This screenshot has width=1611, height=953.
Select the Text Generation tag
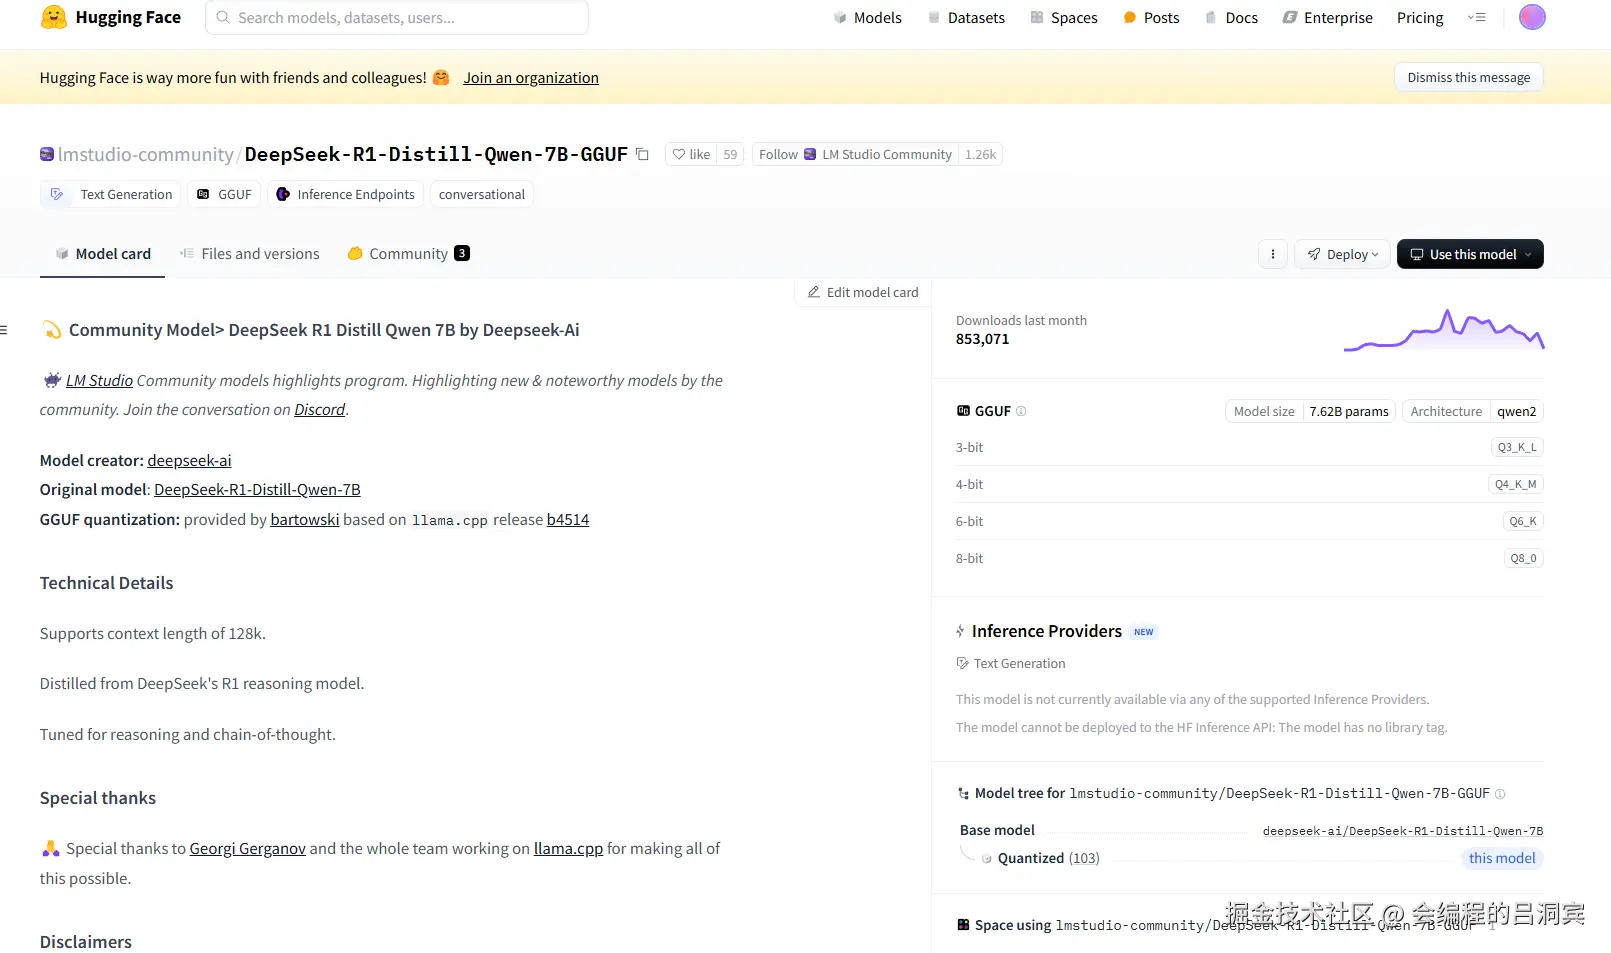(x=111, y=194)
